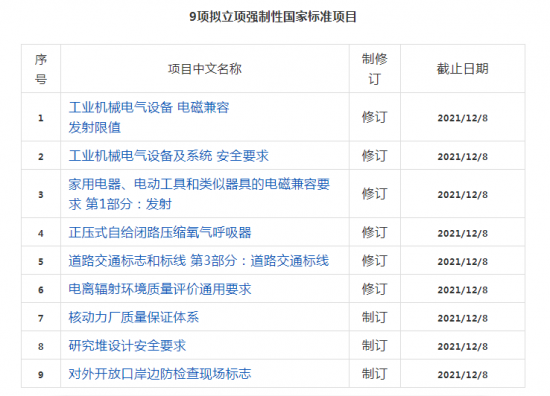Click 制订 in the 研究堆 row
Screen dimensions: 550x396
coord(375,345)
